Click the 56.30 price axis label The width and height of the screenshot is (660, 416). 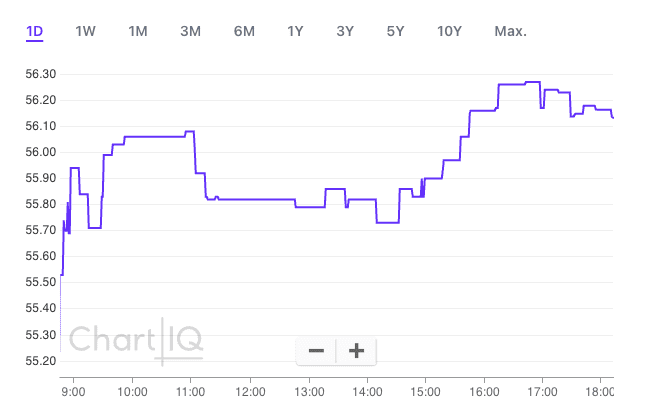click(x=40, y=74)
